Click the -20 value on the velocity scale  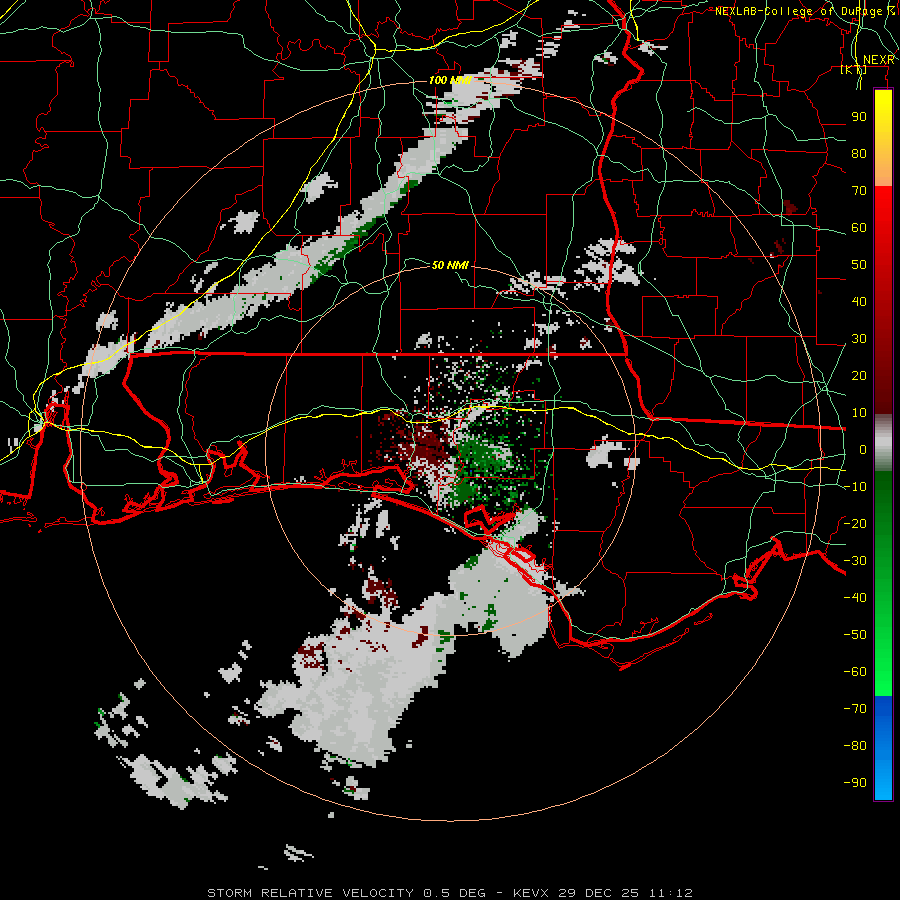855,523
